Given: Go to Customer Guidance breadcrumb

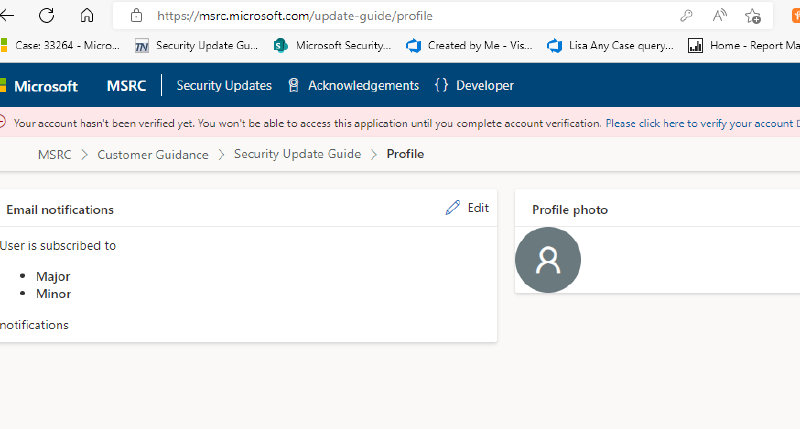Looking at the screenshot, I should pyautogui.click(x=153, y=154).
